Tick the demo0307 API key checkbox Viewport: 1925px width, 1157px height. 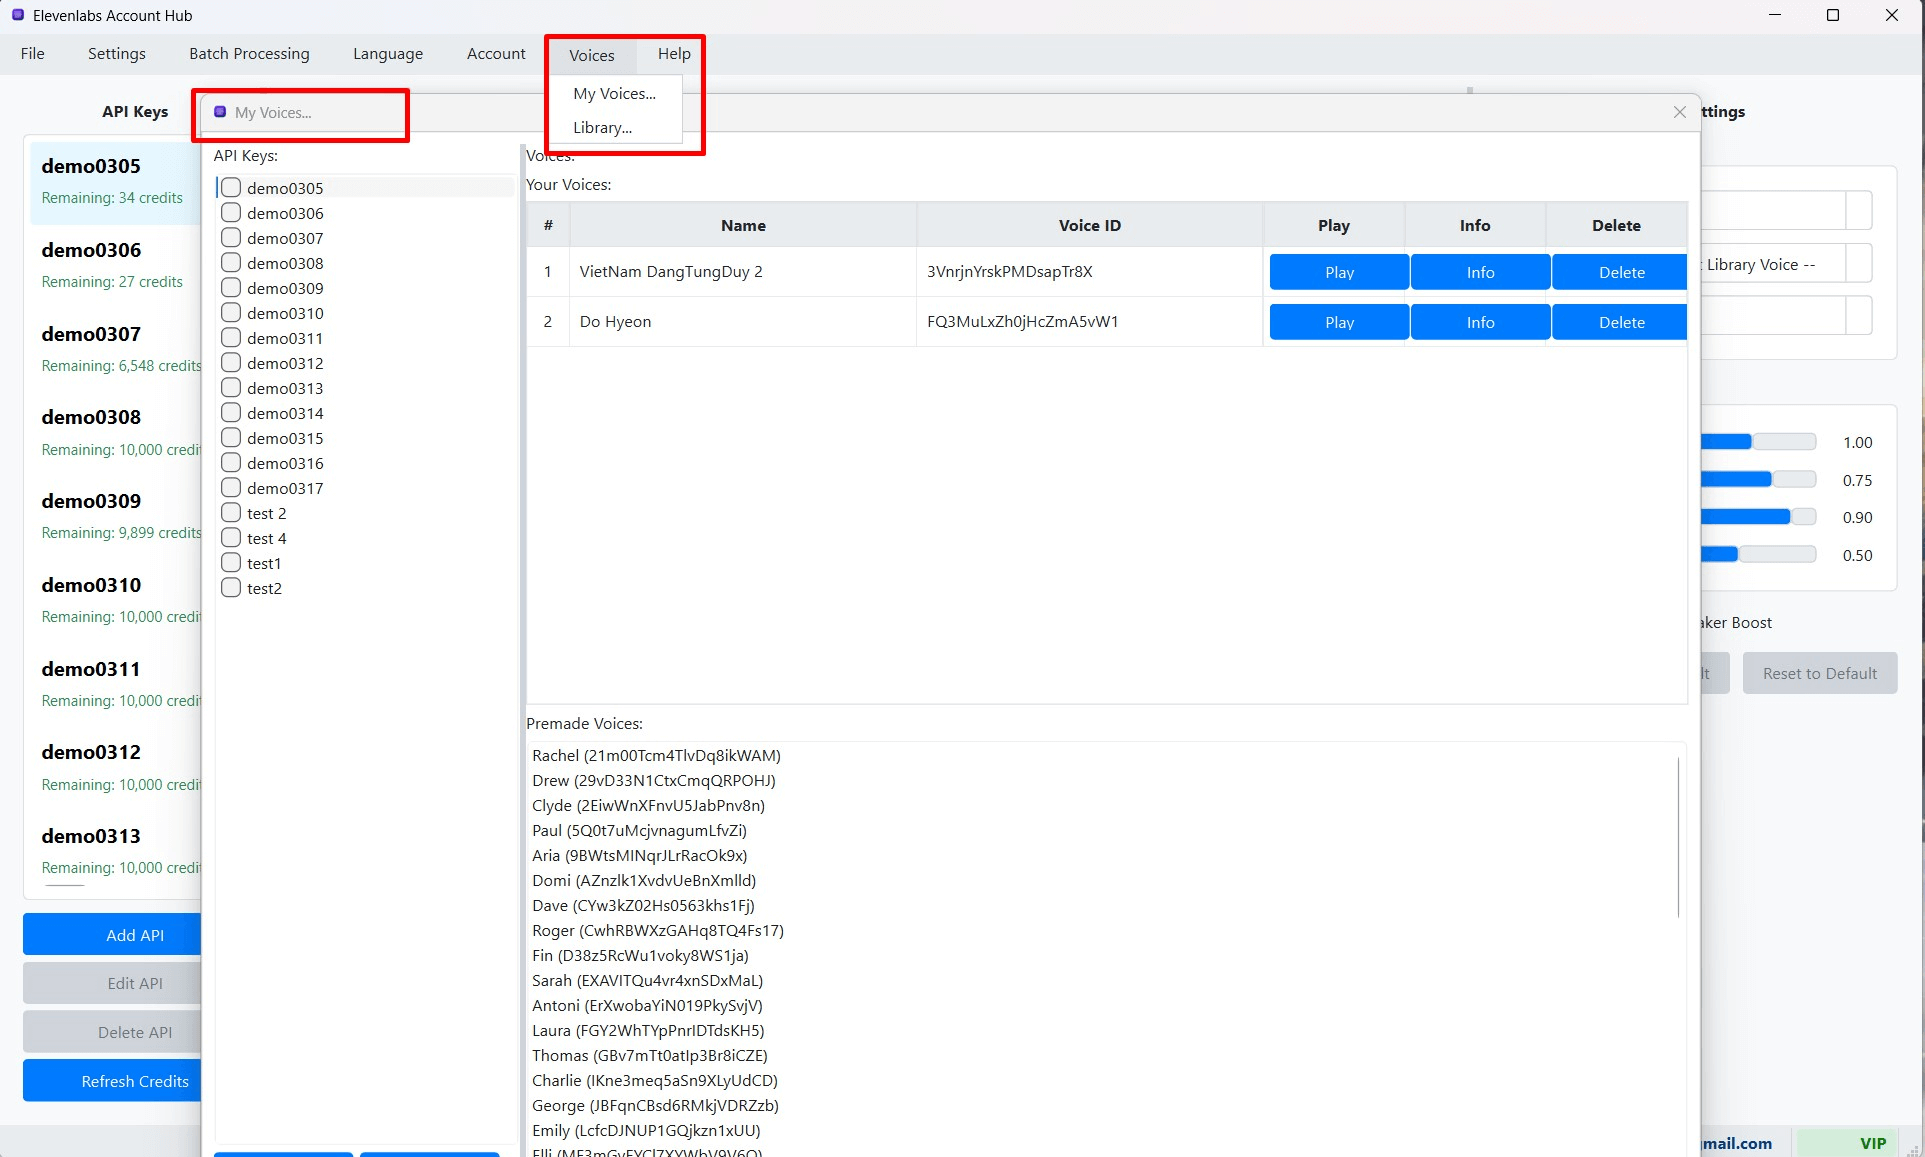(231, 238)
